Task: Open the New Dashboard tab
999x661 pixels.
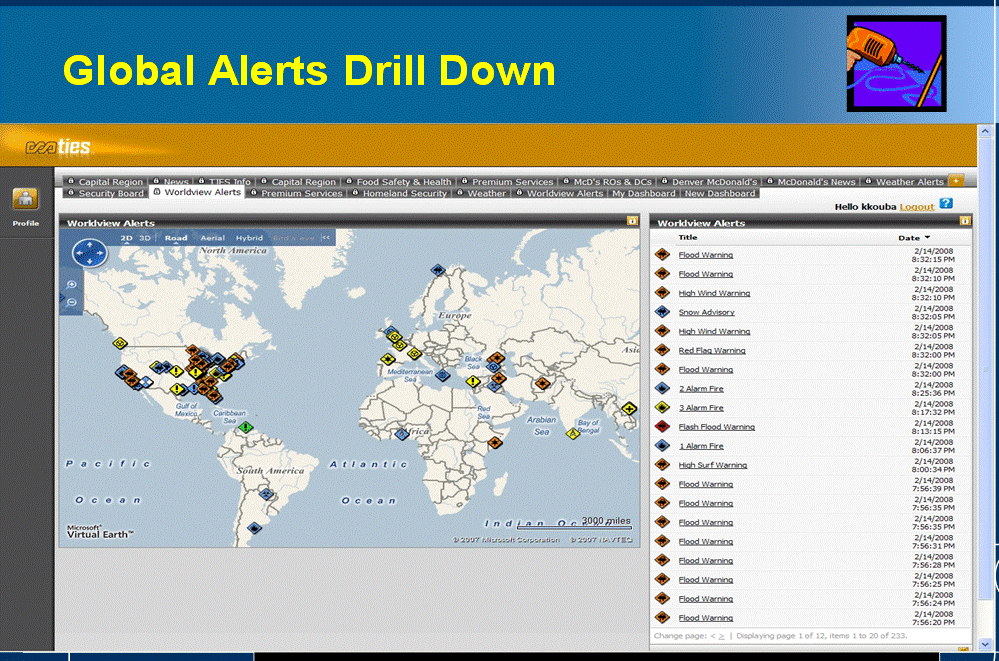Action: (720, 193)
